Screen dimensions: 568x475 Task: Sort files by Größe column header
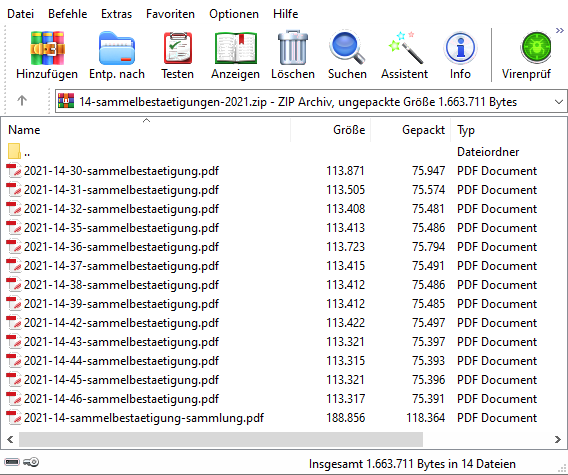330,130
